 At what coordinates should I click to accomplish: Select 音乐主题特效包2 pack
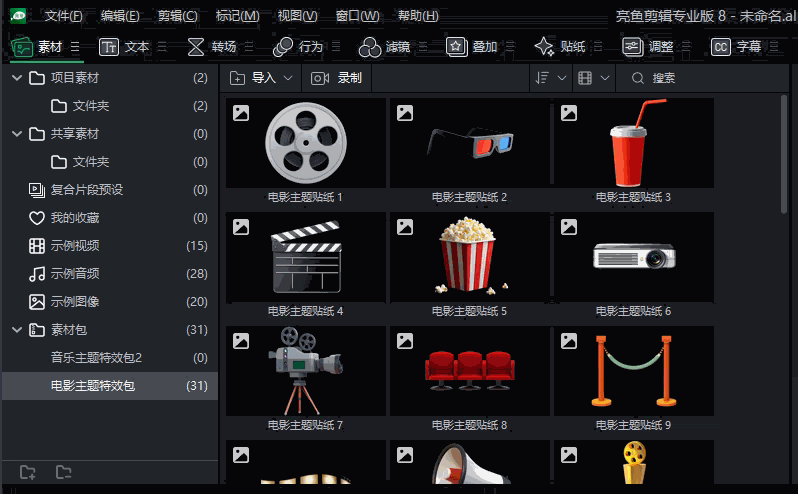pos(110,358)
